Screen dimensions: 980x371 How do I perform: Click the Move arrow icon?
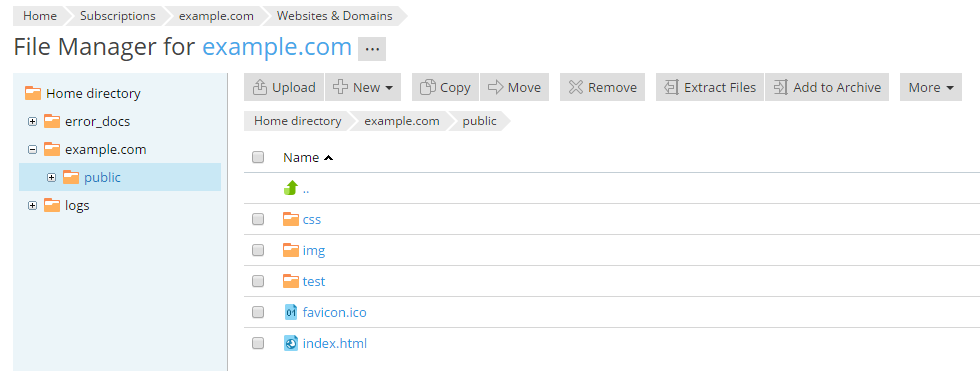(x=496, y=87)
